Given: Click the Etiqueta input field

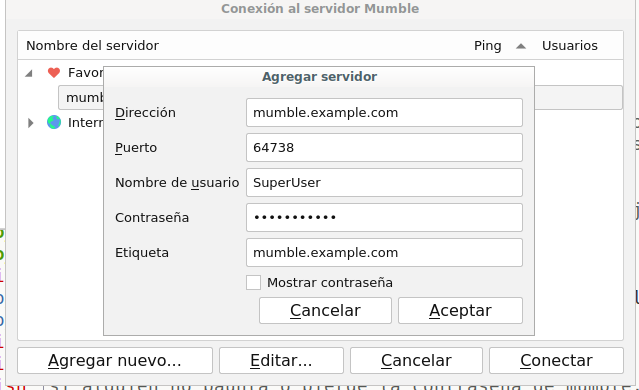Looking at the screenshot, I should tap(384, 253).
